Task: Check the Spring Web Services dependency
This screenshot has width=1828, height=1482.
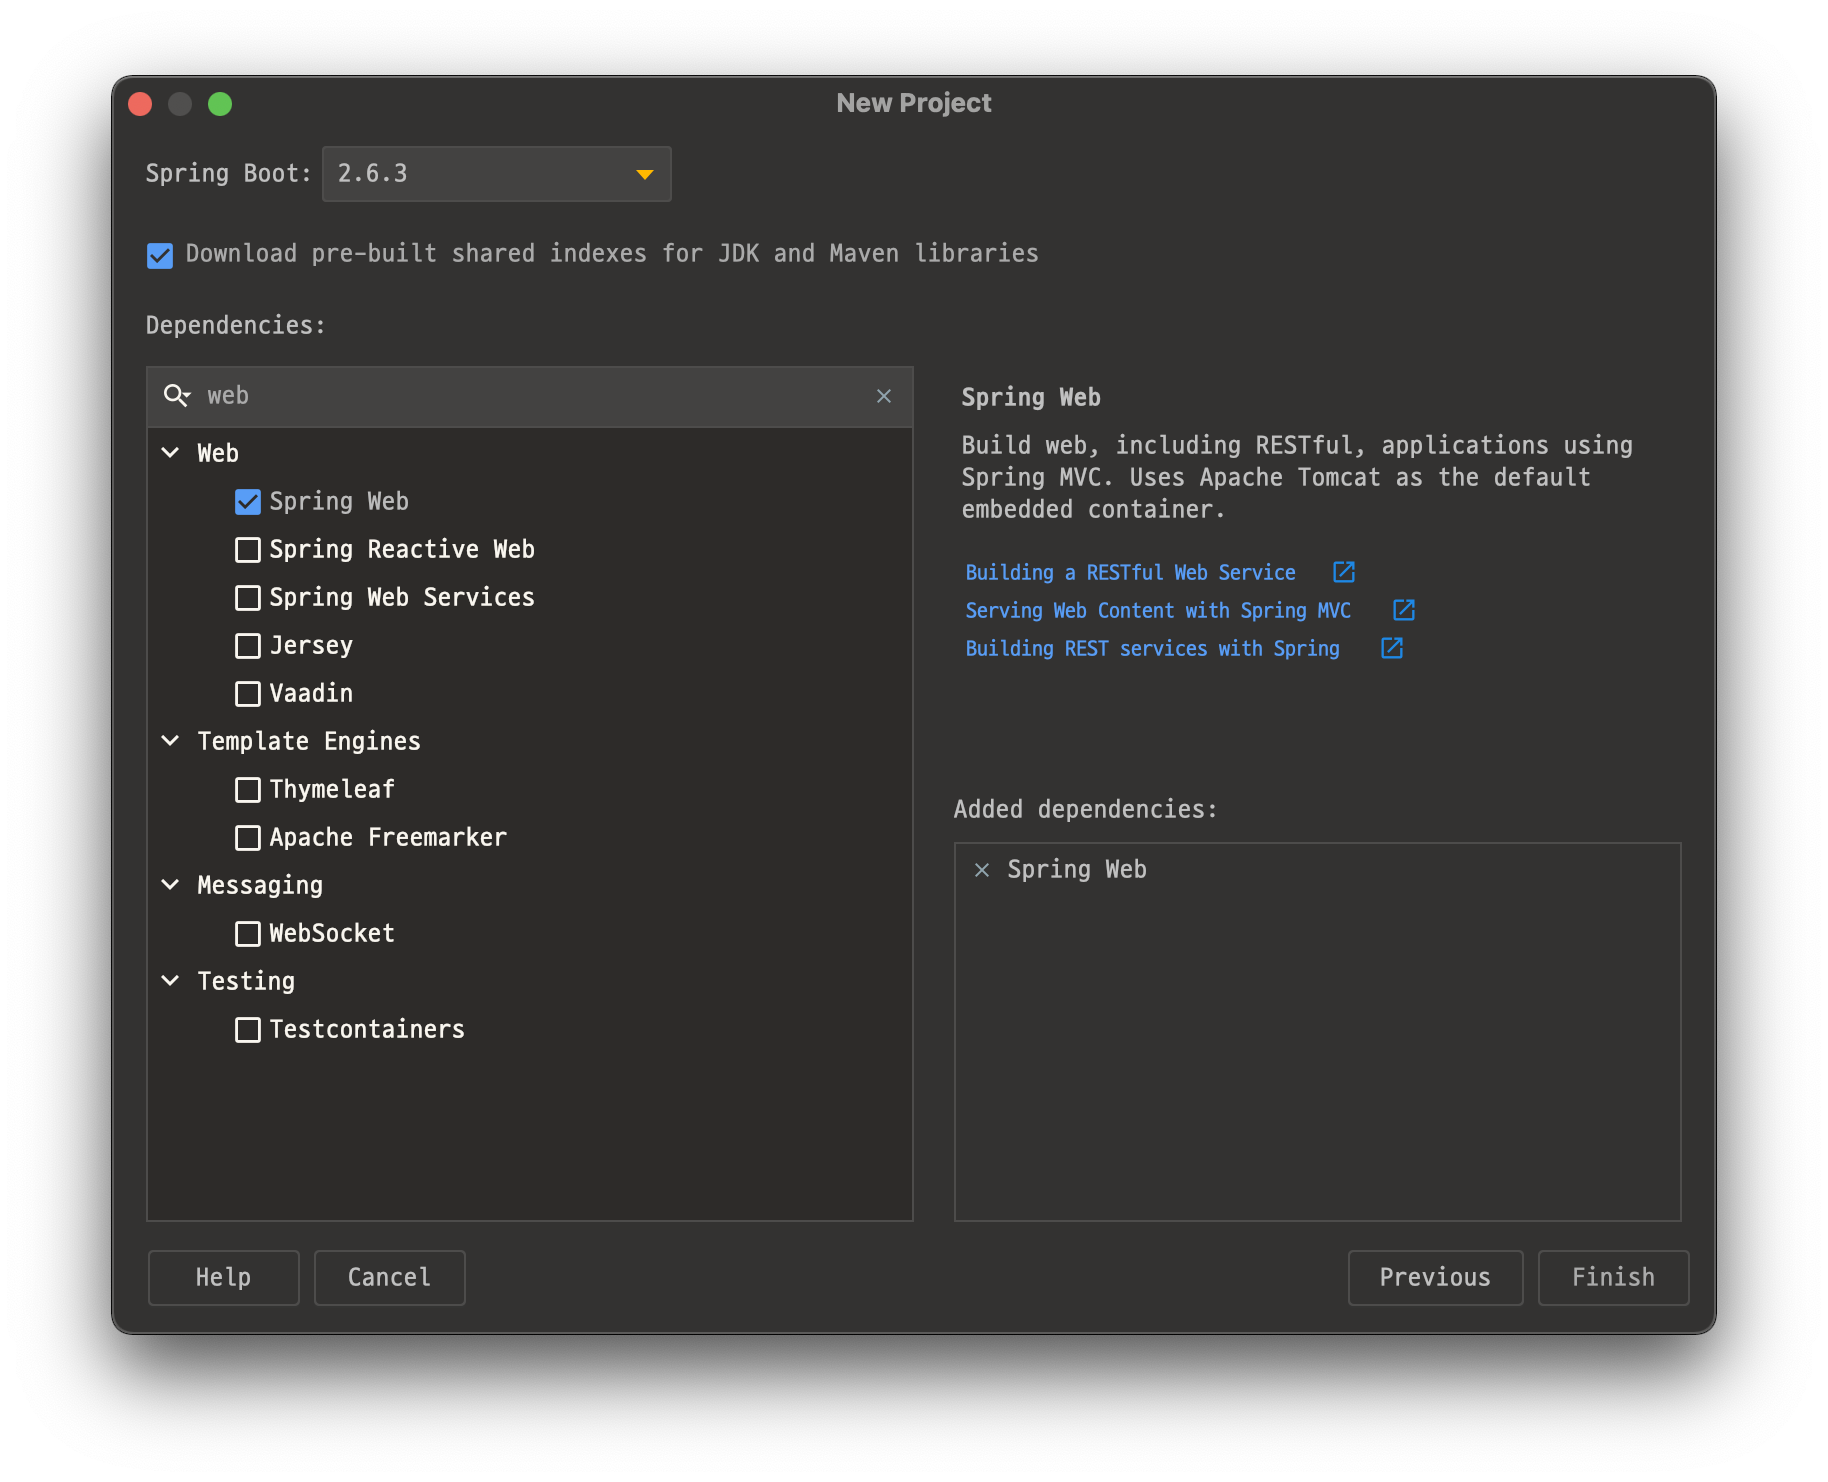Action: point(248,598)
